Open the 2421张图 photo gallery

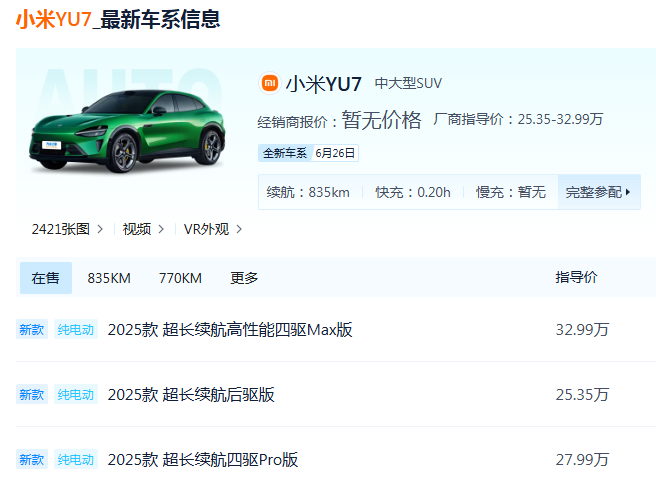tap(67, 229)
